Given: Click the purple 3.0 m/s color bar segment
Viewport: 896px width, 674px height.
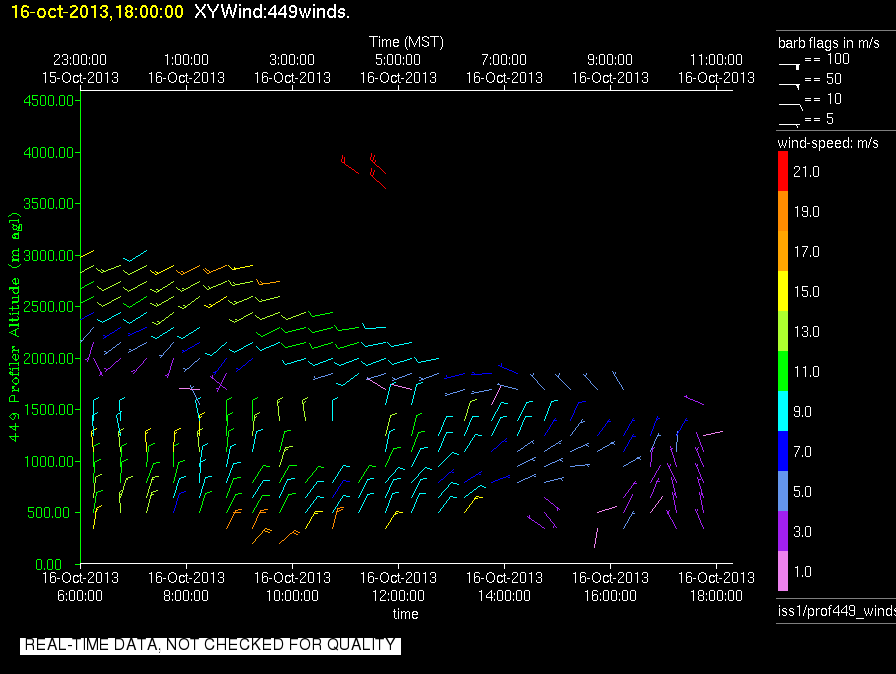Looking at the screenshot, I should (783, 531).
